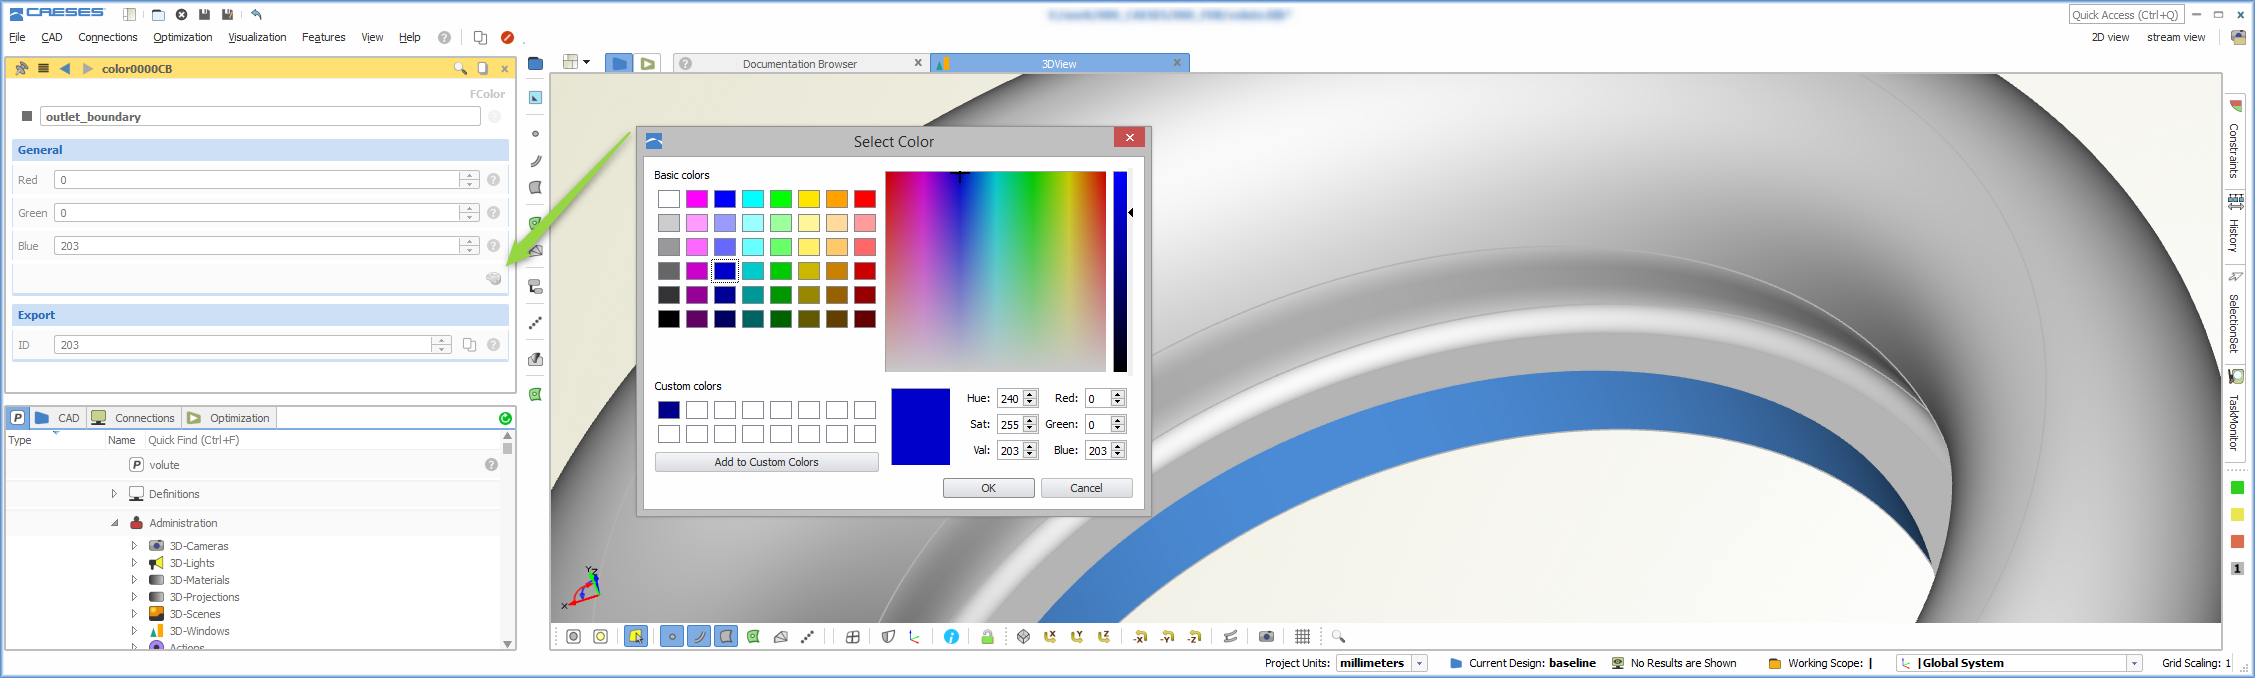Select the pure red basic color swatch
The height and width of the screenshot is (678, 2255).
865,199
